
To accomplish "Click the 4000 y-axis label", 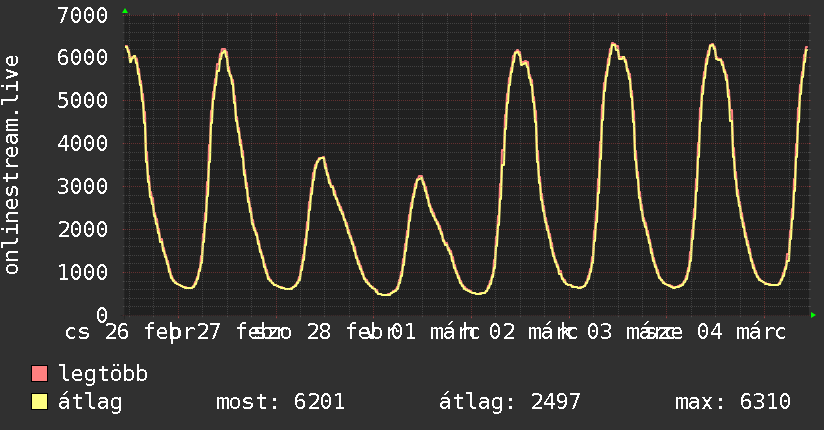I will coord(83,144).
